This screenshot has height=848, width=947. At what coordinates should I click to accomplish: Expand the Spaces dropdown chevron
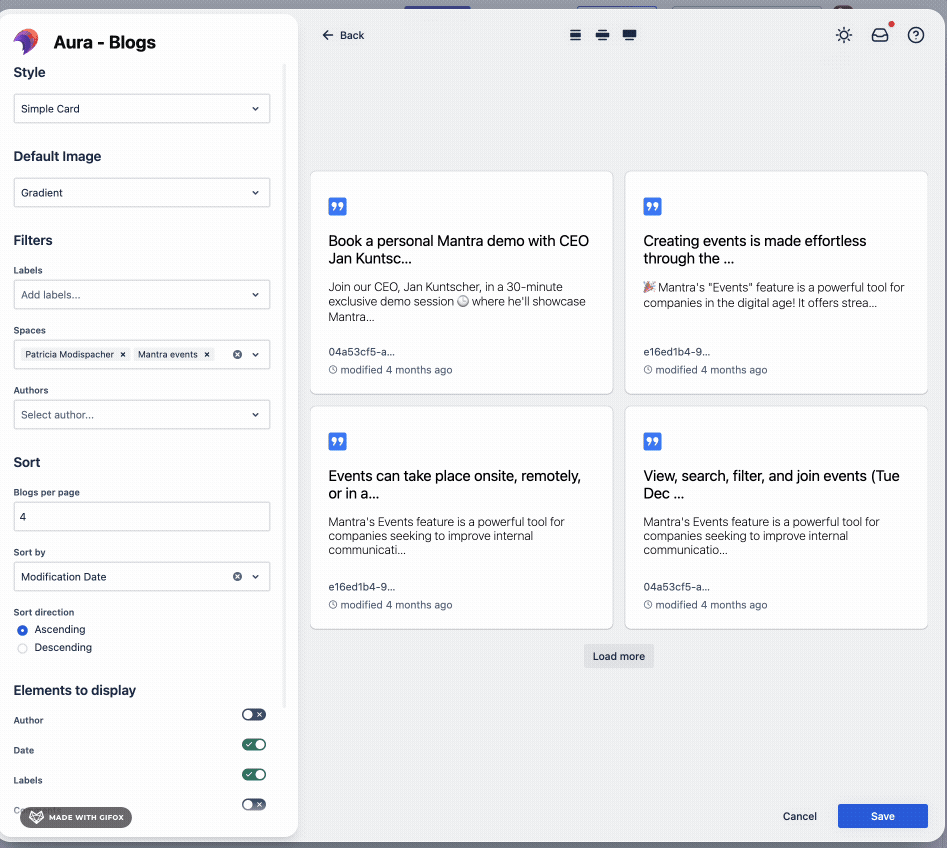point(255,355)
